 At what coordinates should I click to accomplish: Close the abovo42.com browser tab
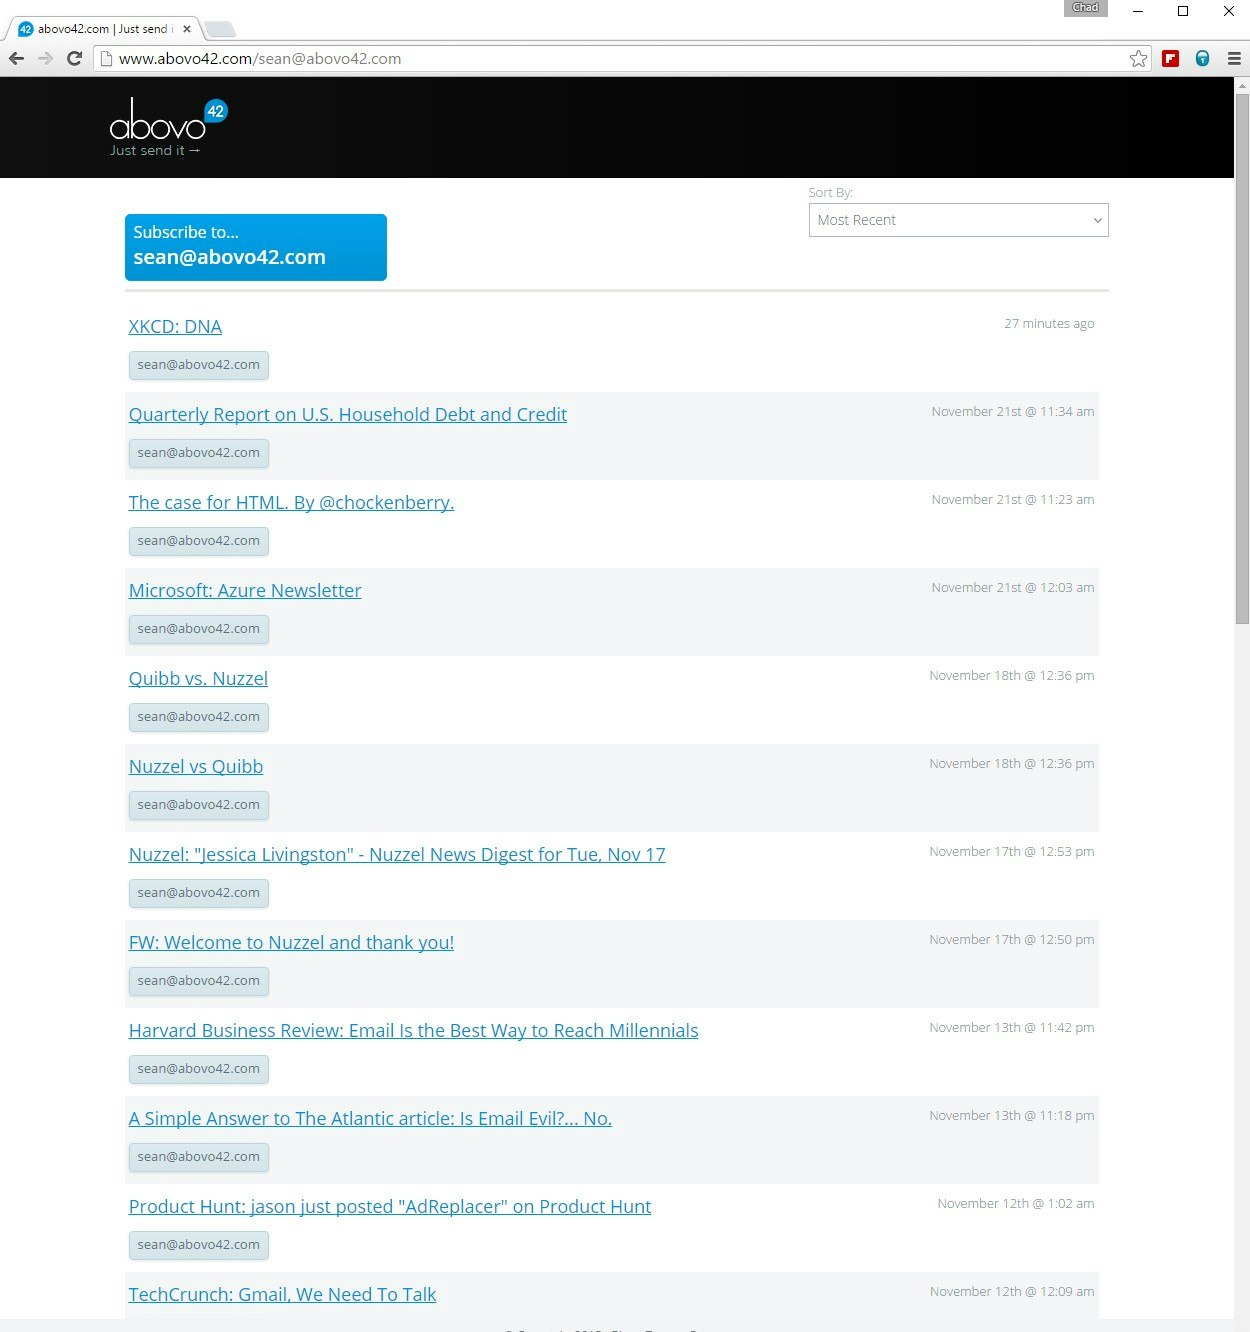click(x=187, y=29)
